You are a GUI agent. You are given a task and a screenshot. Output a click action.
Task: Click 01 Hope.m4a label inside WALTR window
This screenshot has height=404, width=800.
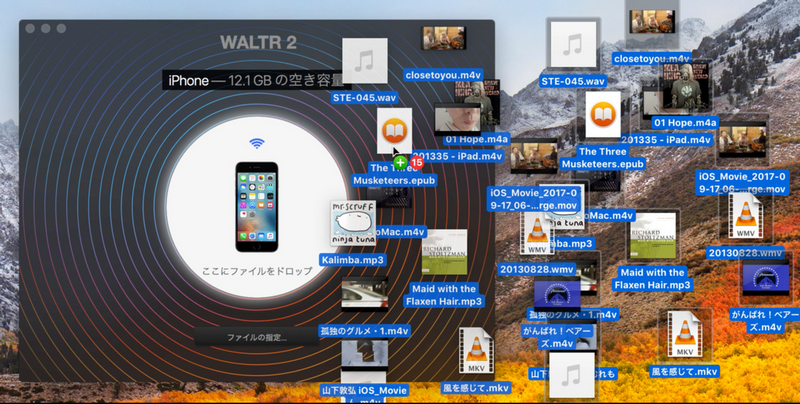coord(477,139)
